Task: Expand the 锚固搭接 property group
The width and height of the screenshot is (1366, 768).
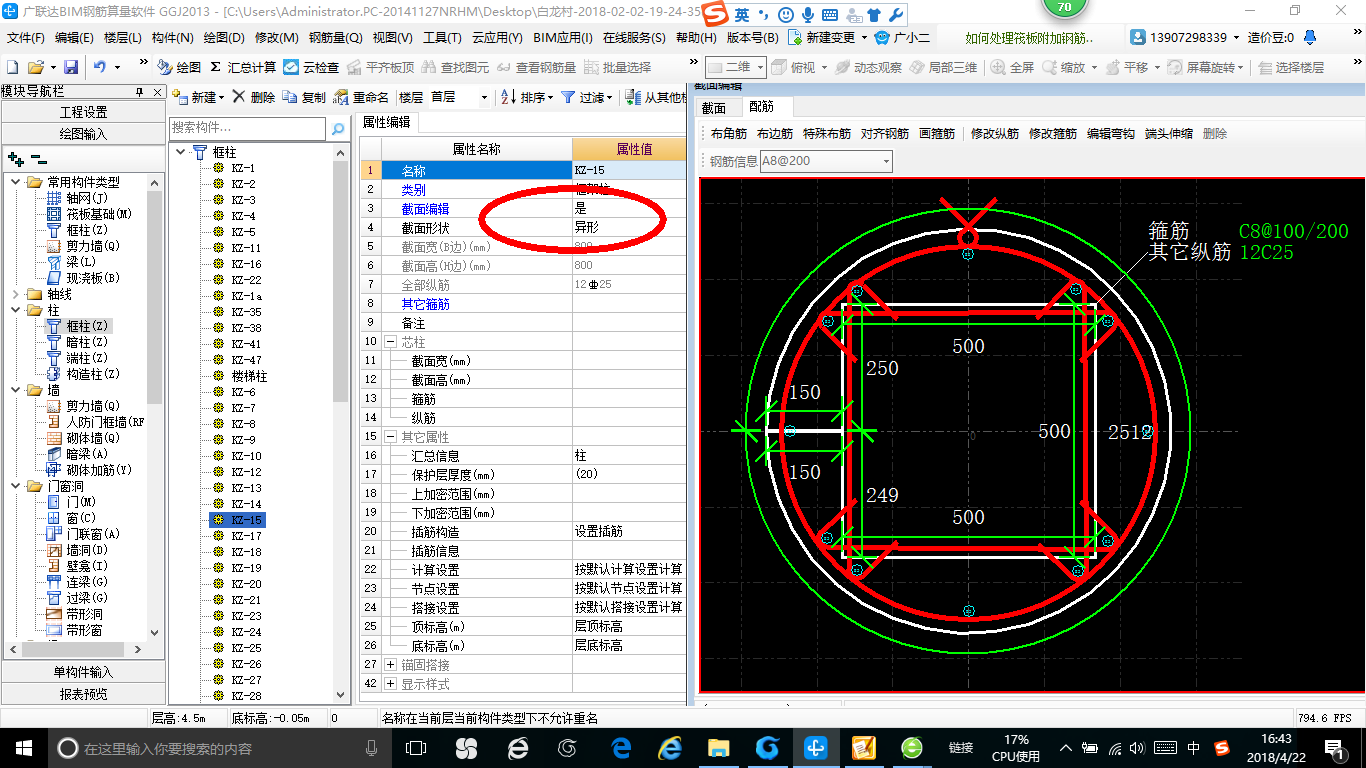Action: coord(390,665)
